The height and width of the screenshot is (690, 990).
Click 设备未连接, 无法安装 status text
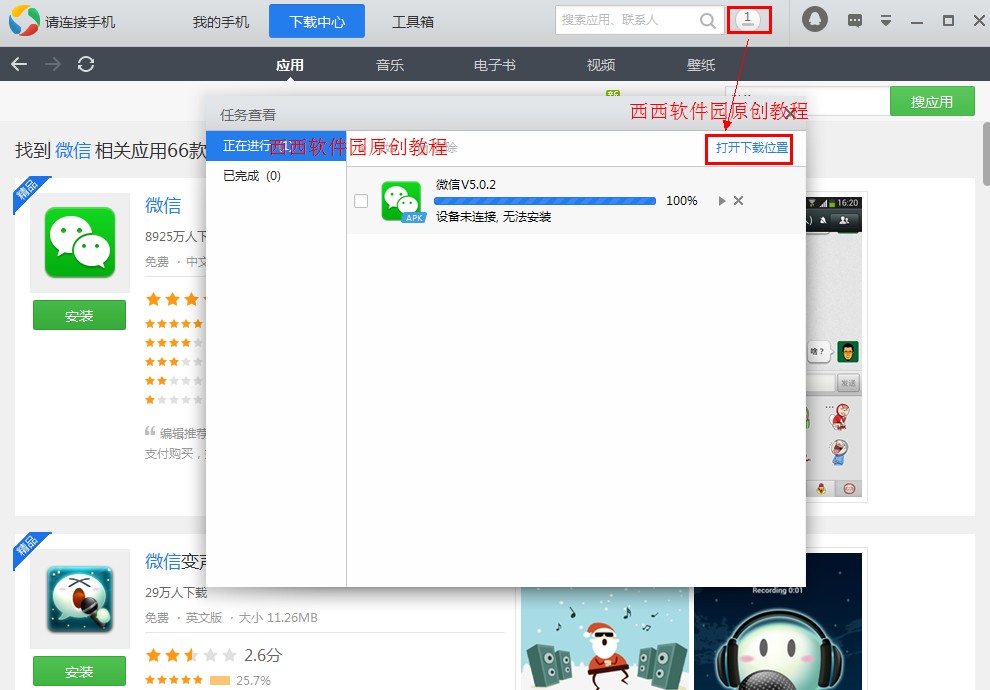[493, 217]
